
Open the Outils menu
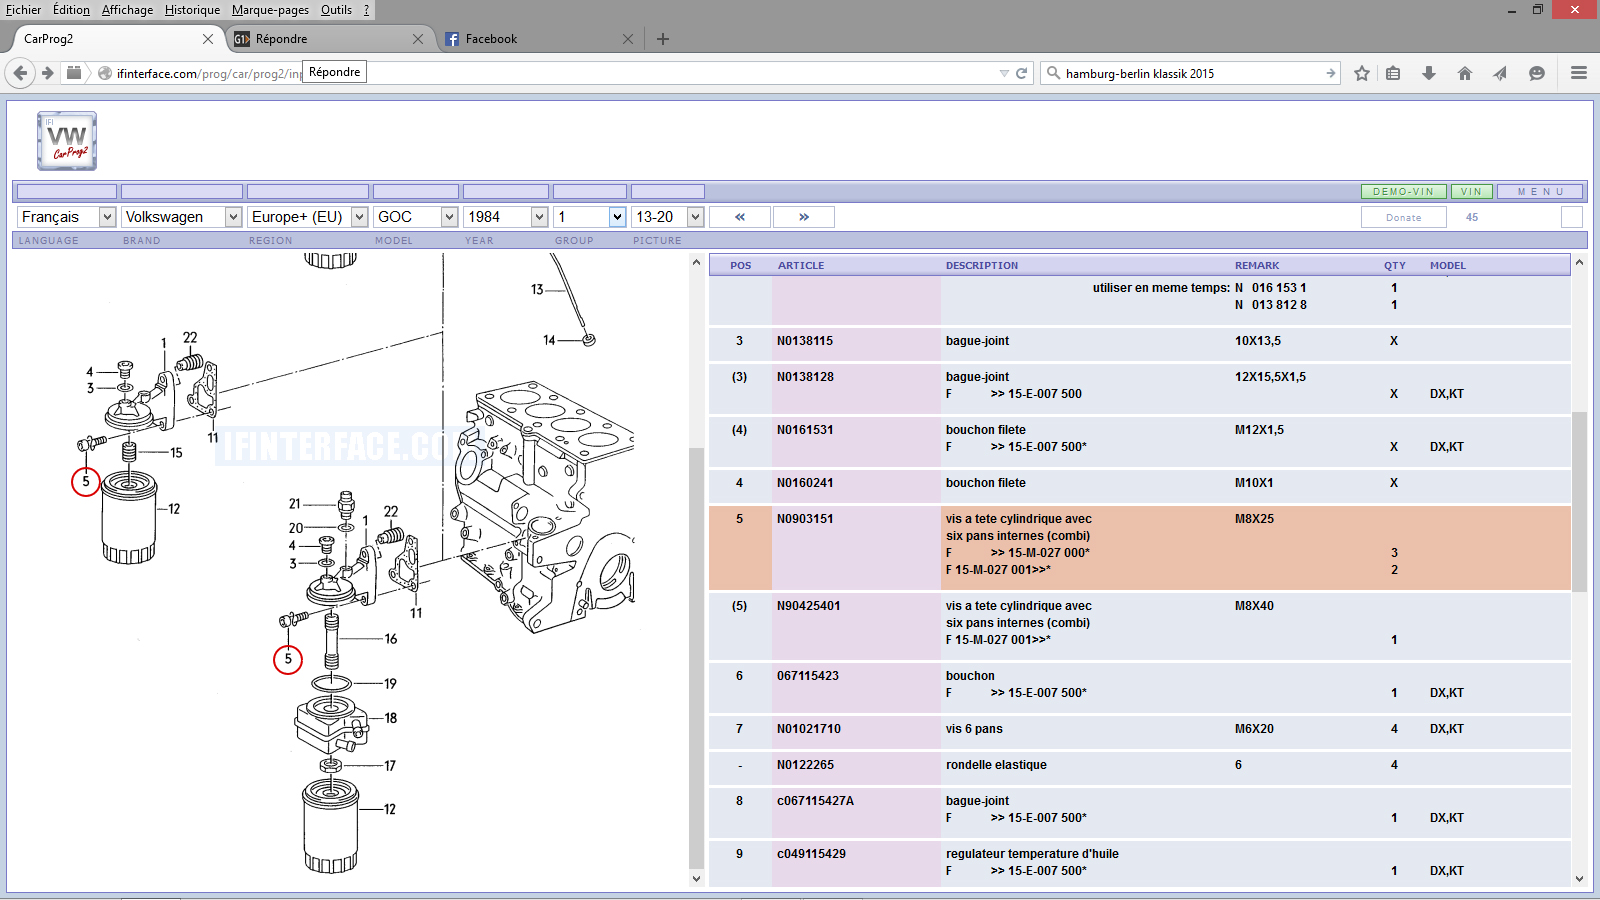pos(336,10)
